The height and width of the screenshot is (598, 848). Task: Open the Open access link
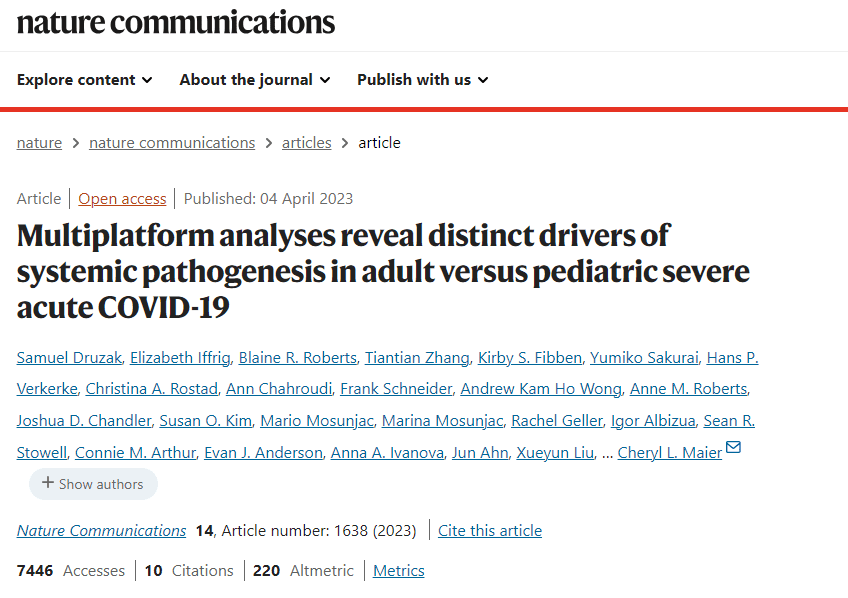click(122, 198)
